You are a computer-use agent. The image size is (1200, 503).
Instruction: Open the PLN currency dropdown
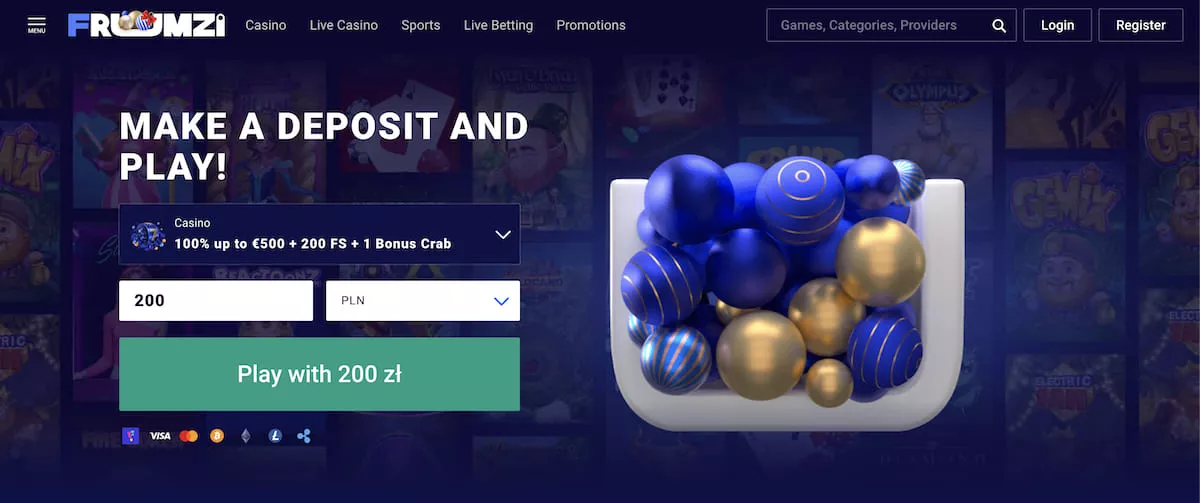coord(423,301)
